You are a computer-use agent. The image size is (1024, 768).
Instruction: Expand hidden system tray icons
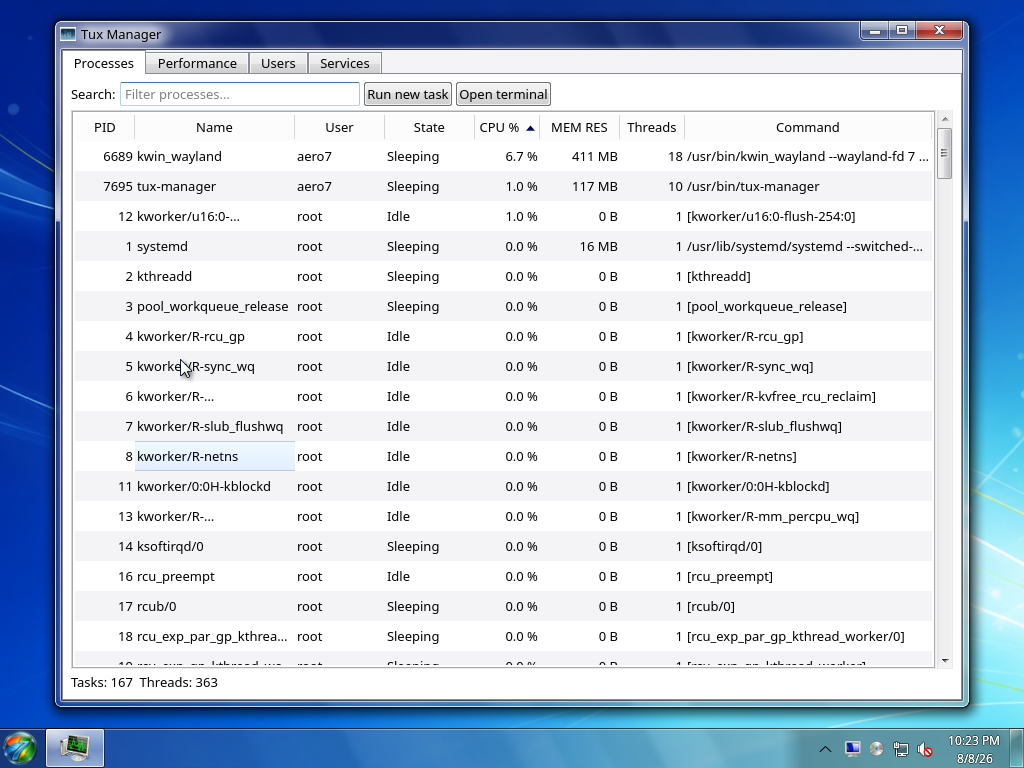(825, 749)
